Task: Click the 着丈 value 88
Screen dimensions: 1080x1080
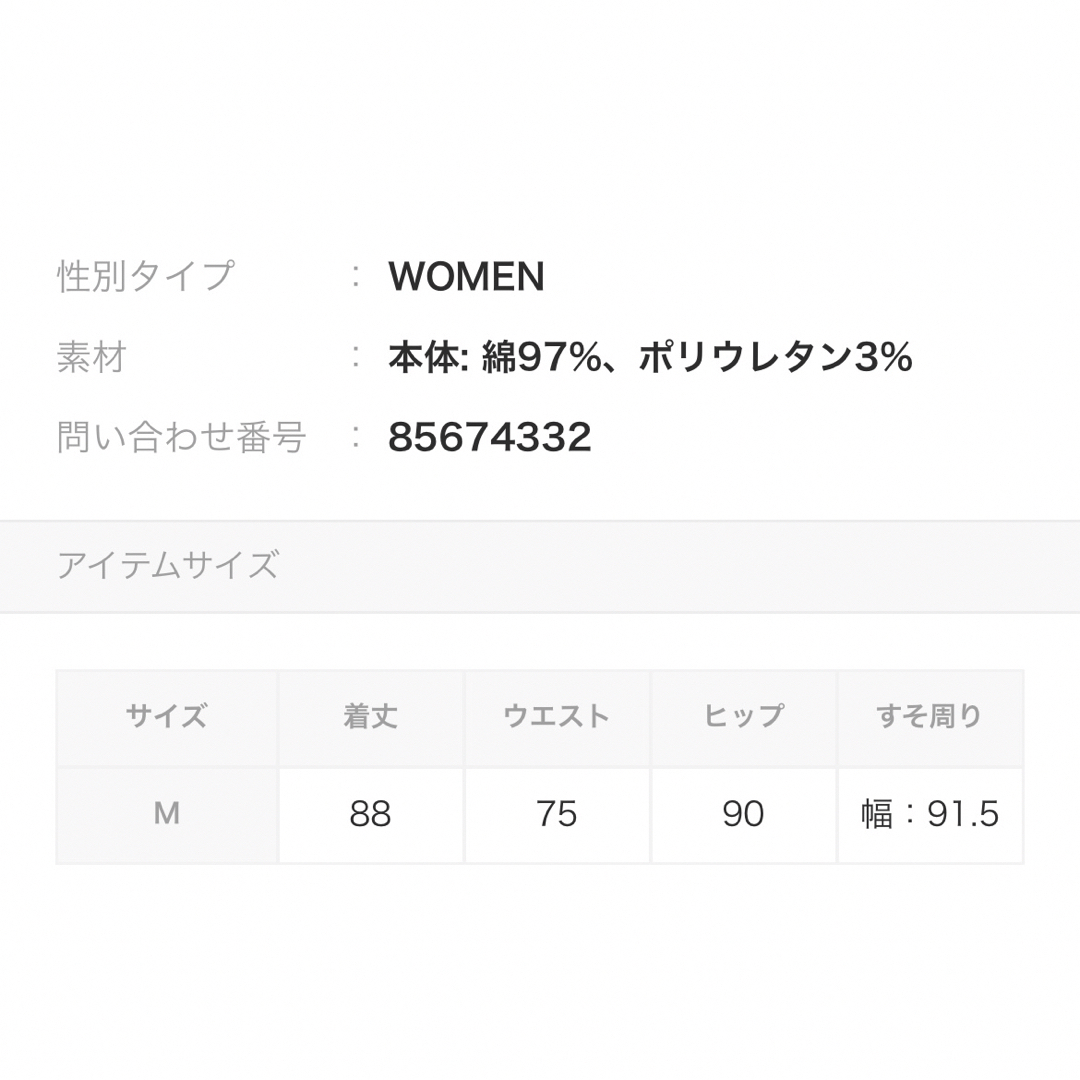Action: [371, 814]
